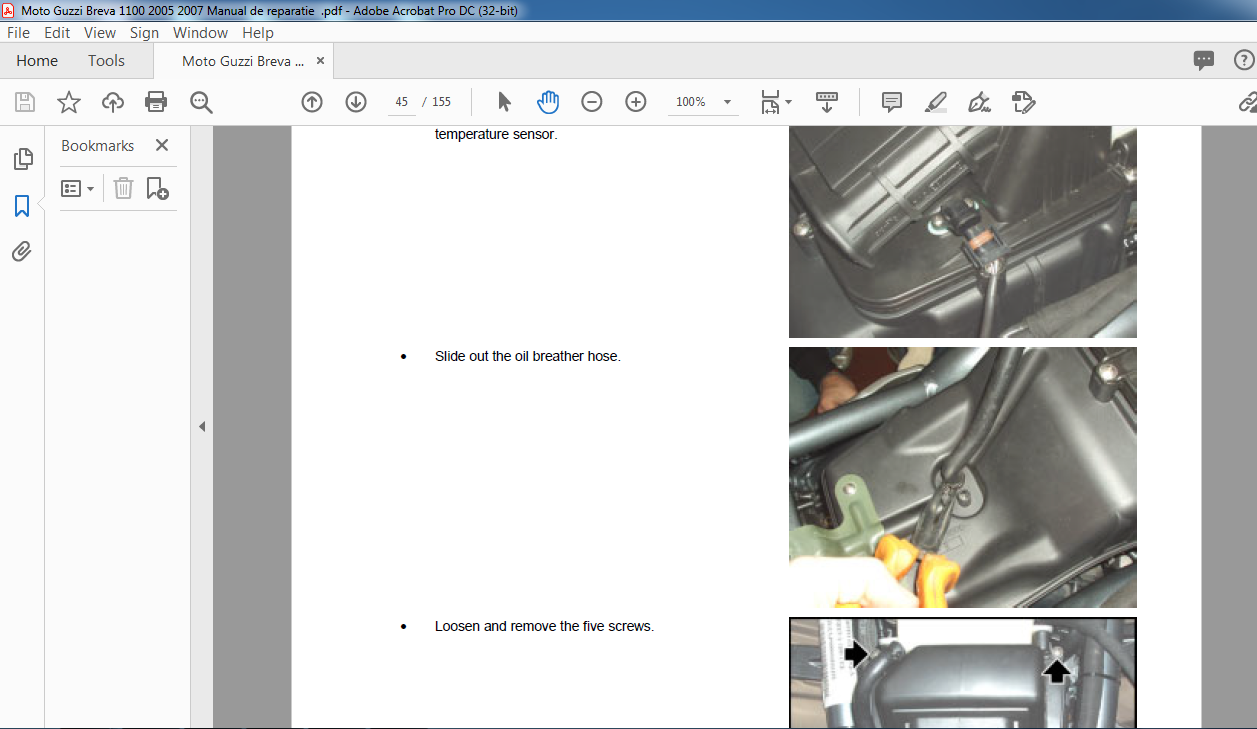Open the notifications chat icon

[1204, 61]
